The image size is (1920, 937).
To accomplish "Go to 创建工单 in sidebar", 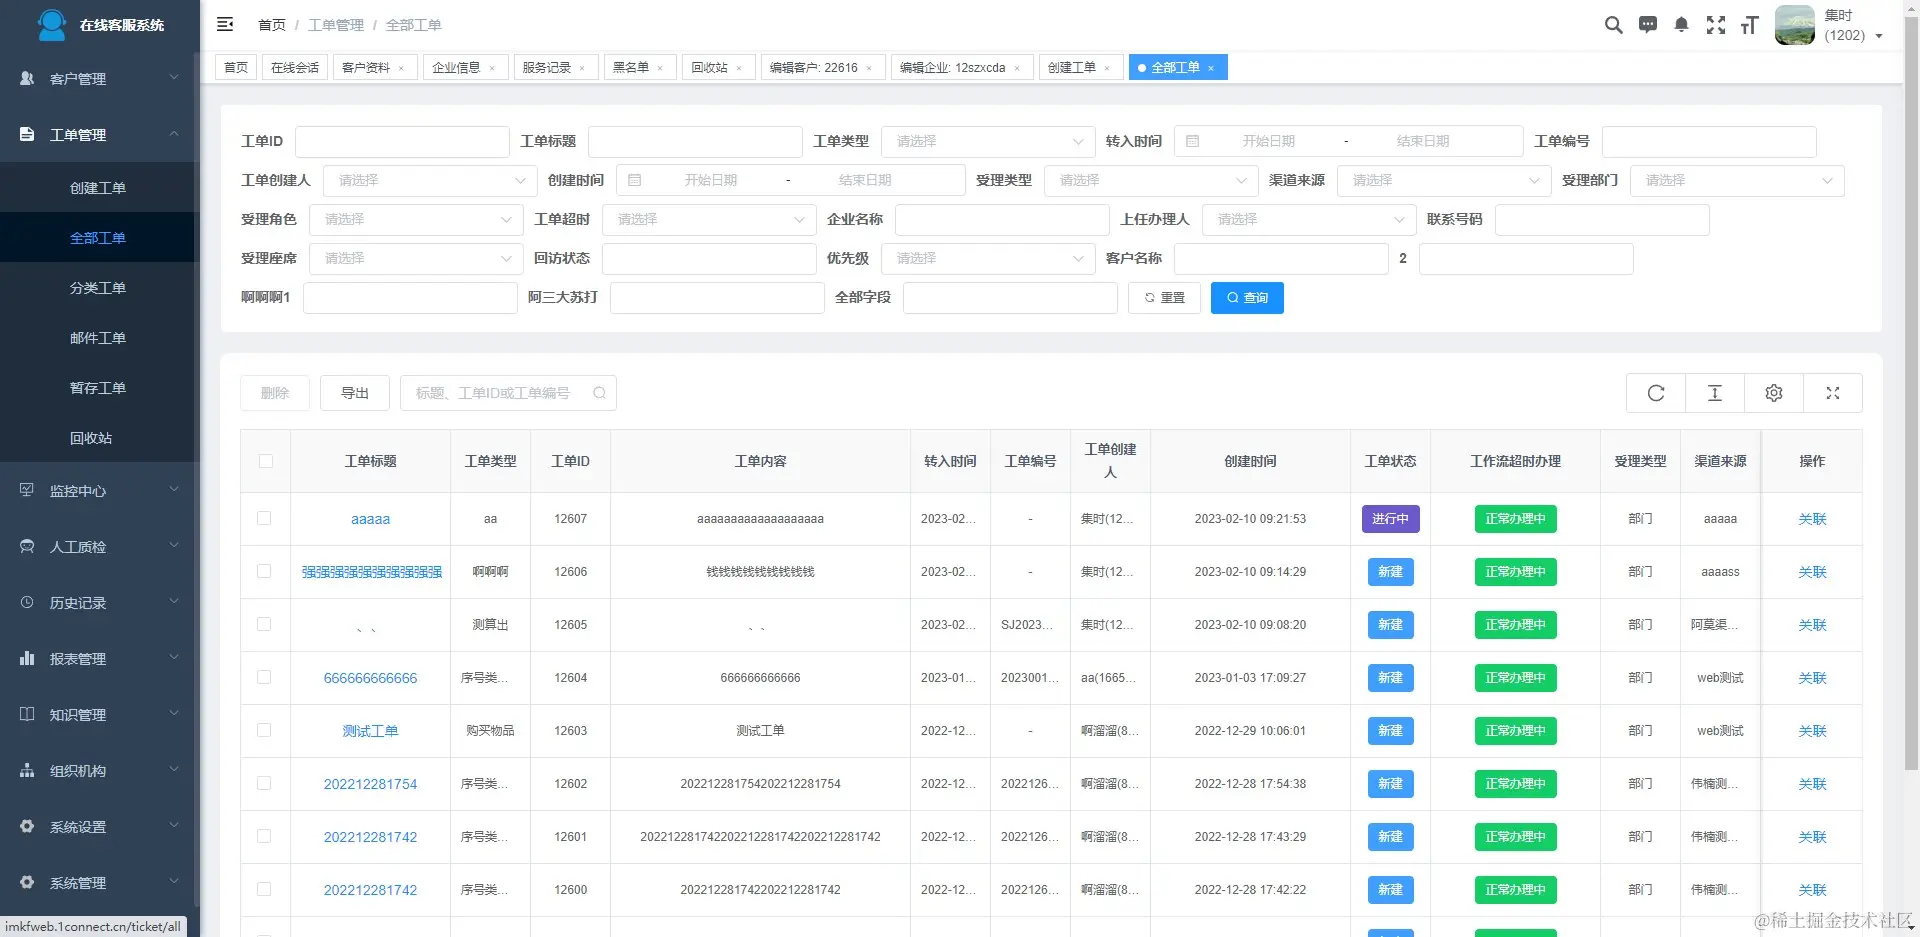I will [98, 188].
